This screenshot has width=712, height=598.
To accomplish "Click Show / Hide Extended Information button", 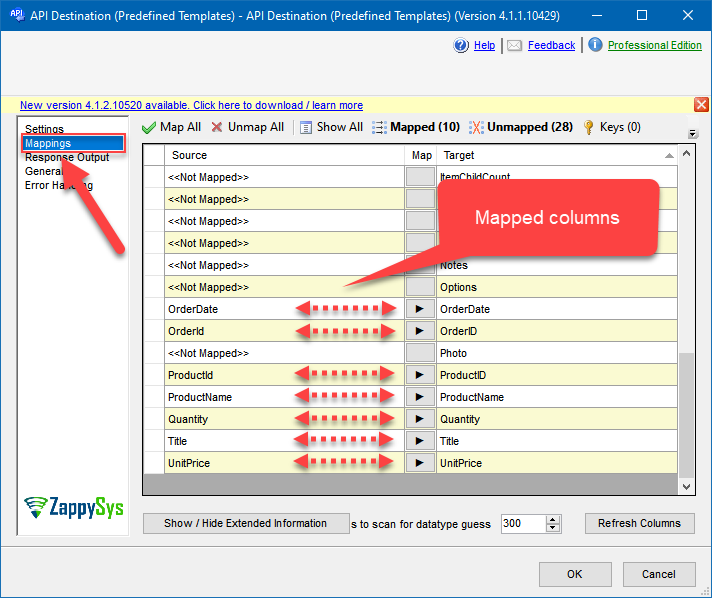I will 246,523.
